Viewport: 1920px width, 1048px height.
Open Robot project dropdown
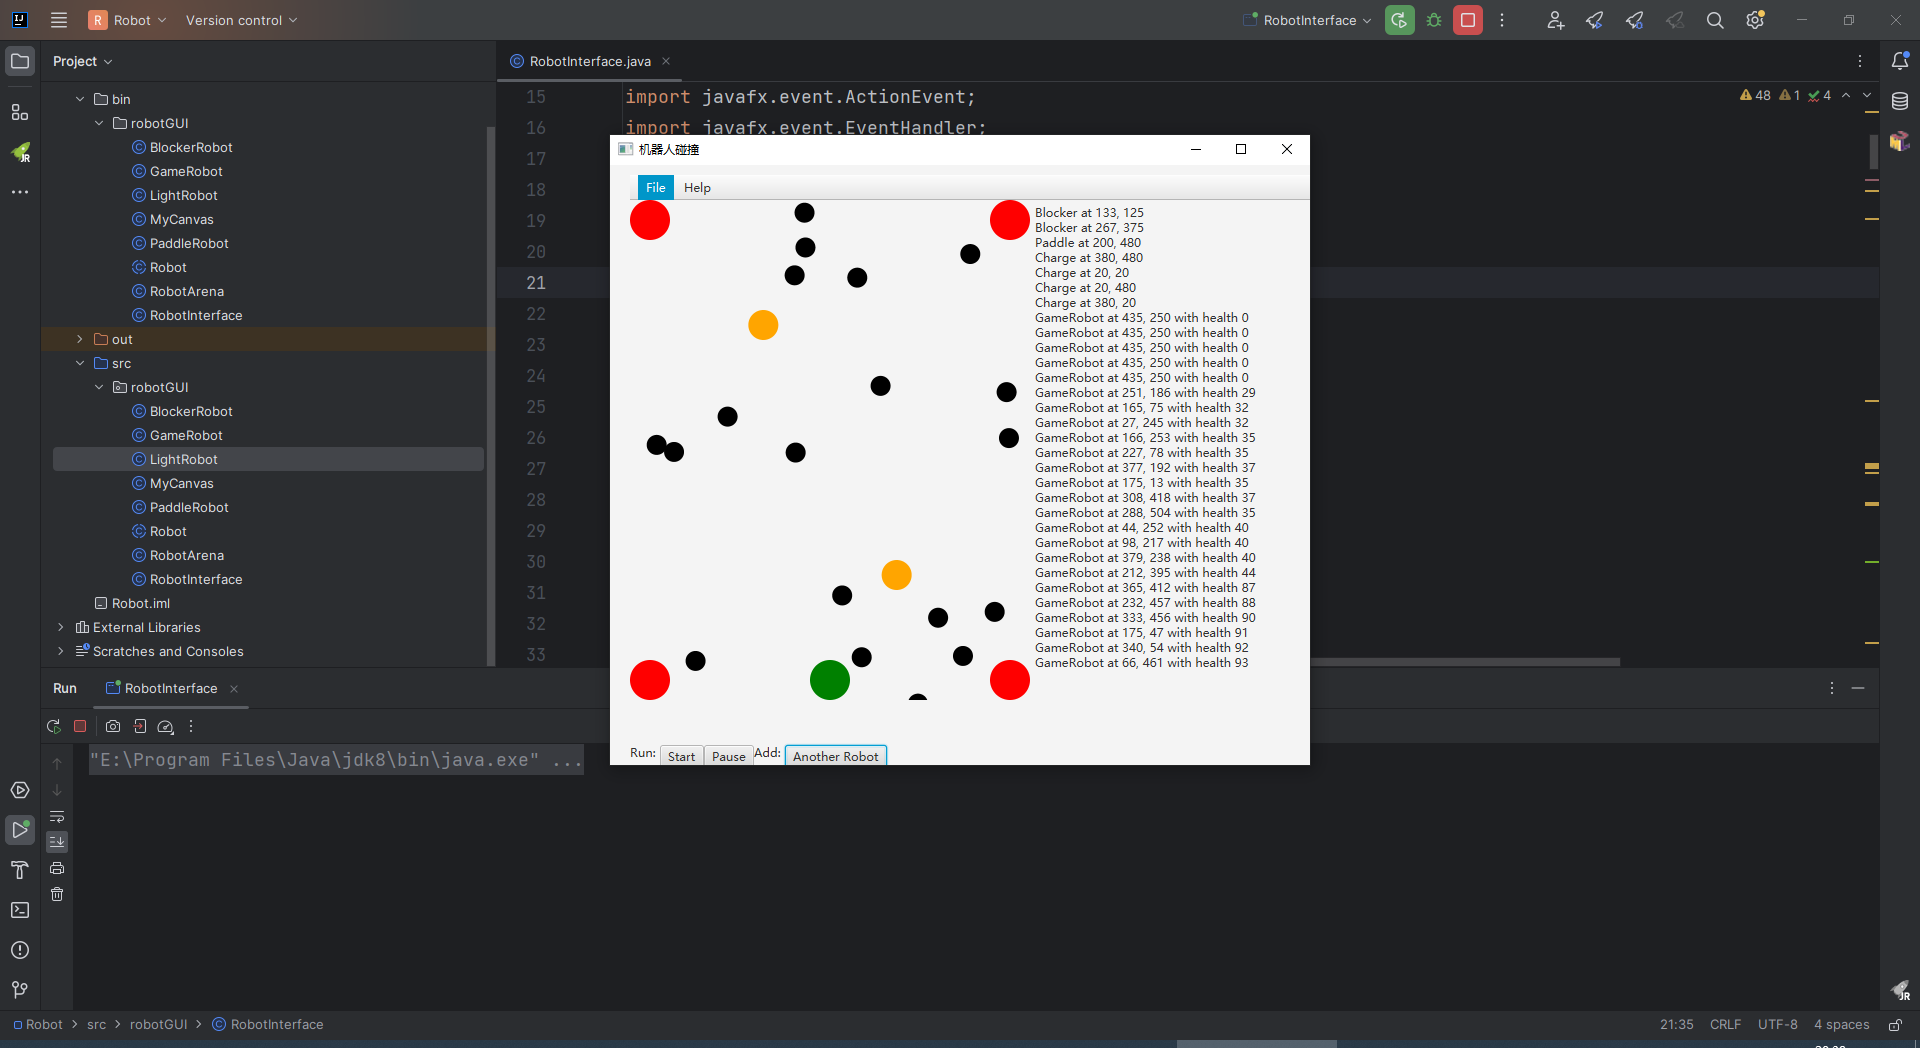[x=127, y=20]
